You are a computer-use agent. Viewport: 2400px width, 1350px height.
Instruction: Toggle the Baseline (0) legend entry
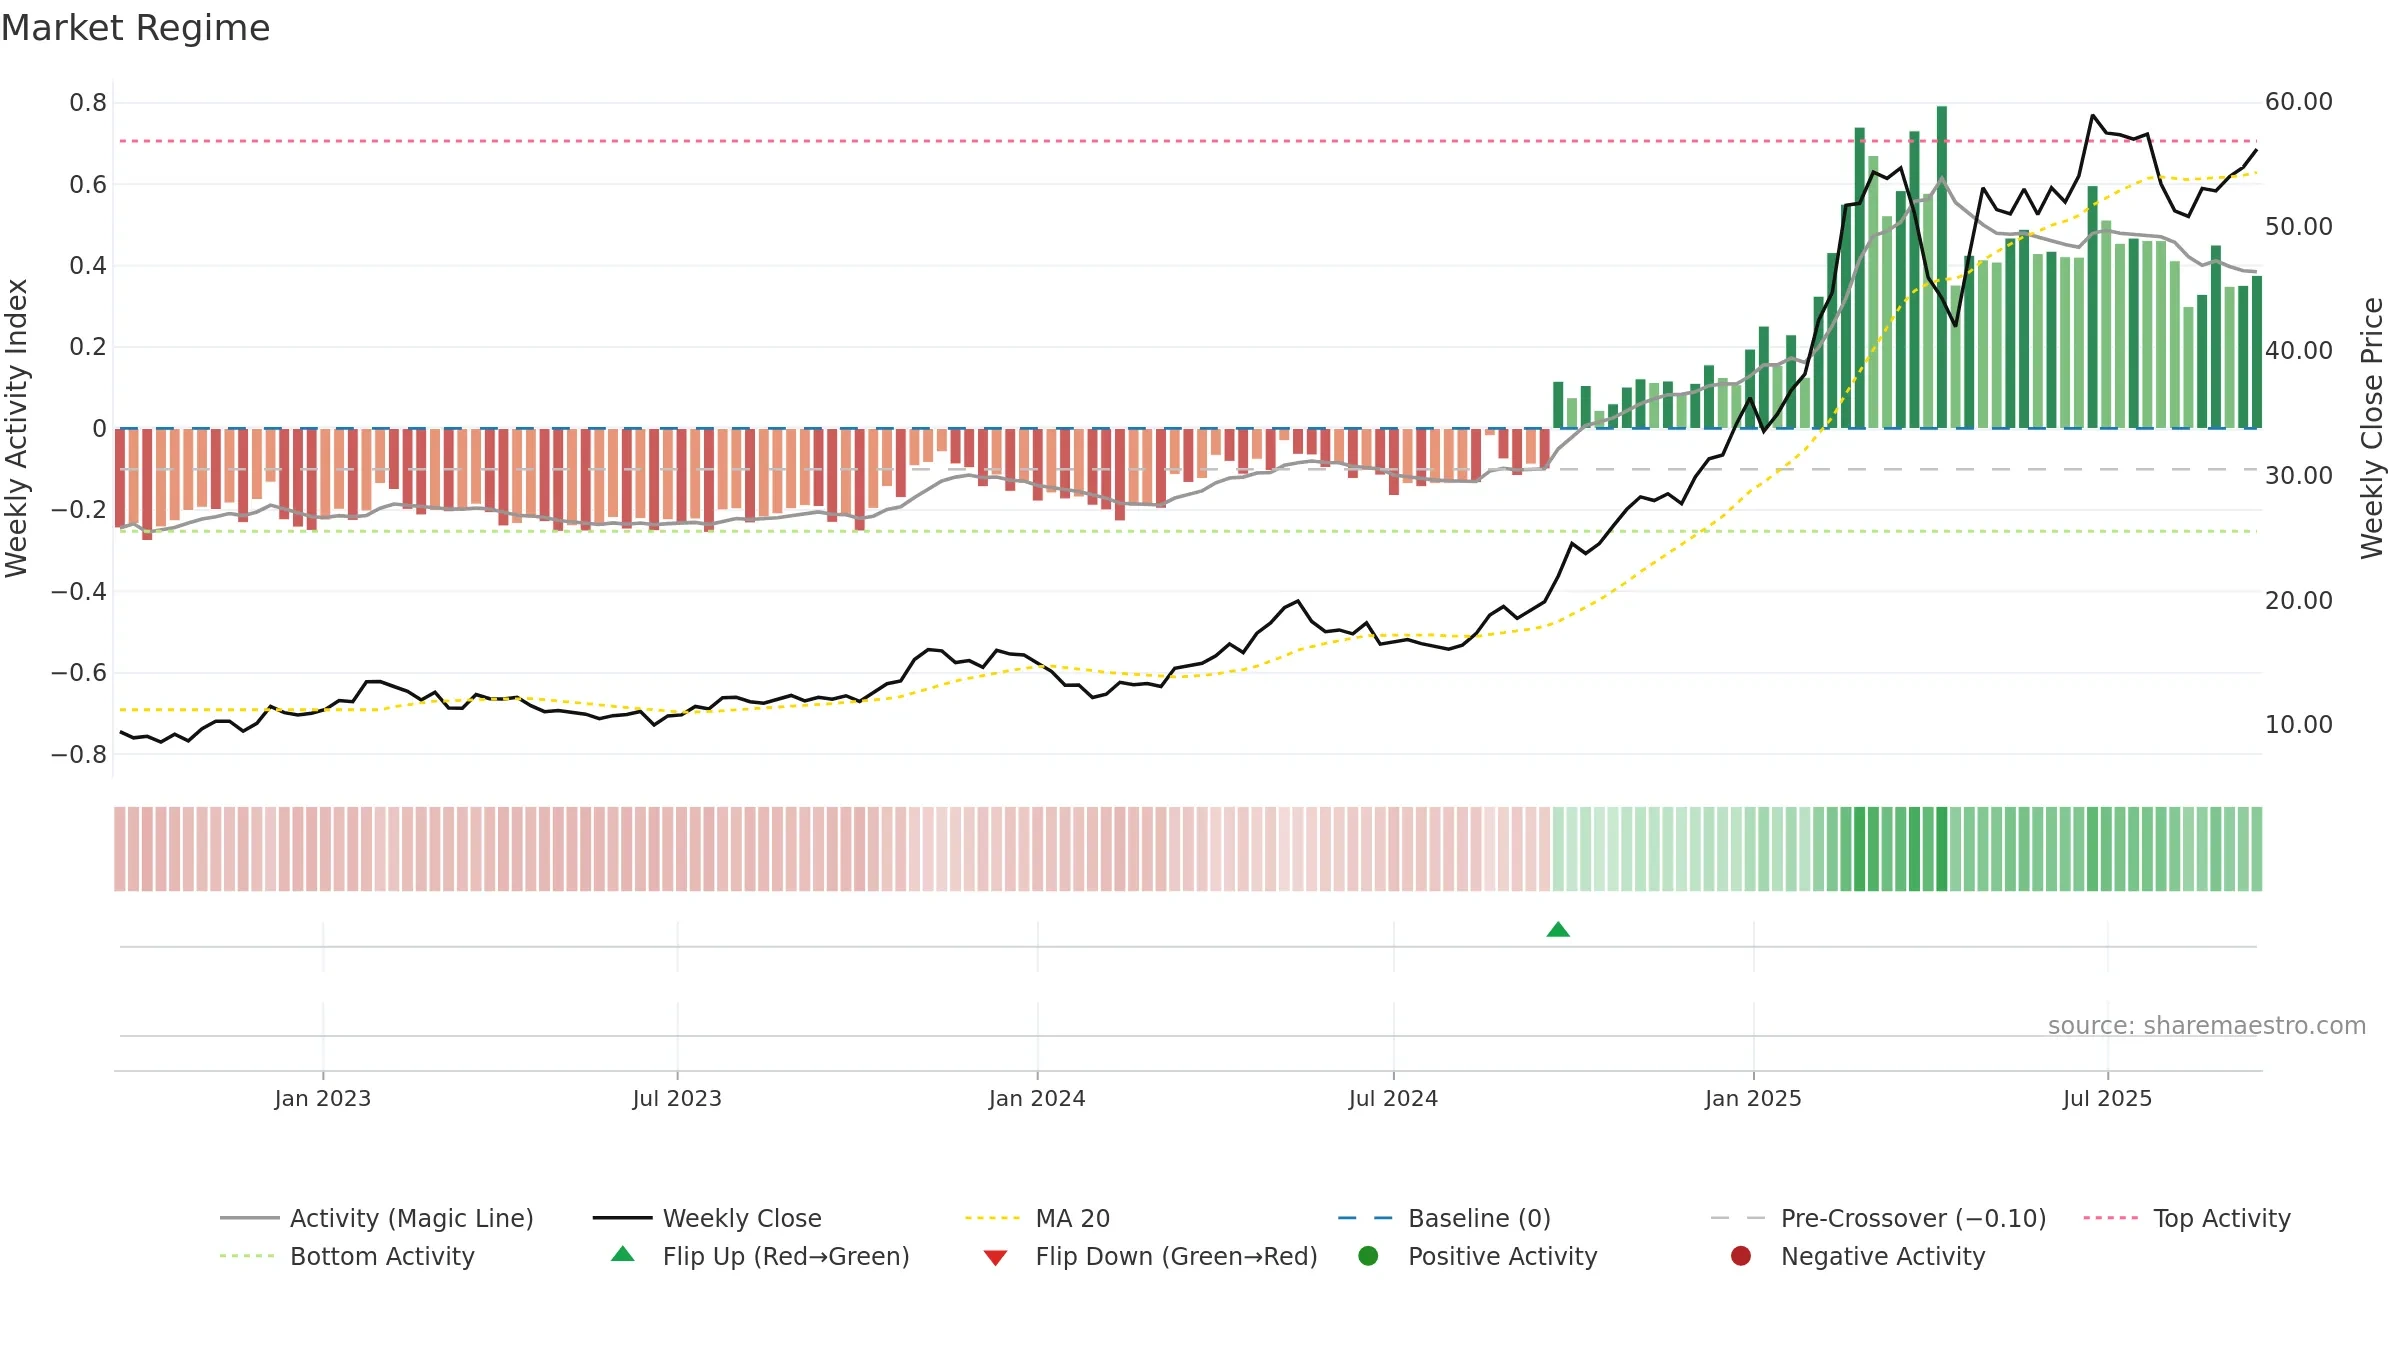click(1444, 1218)
